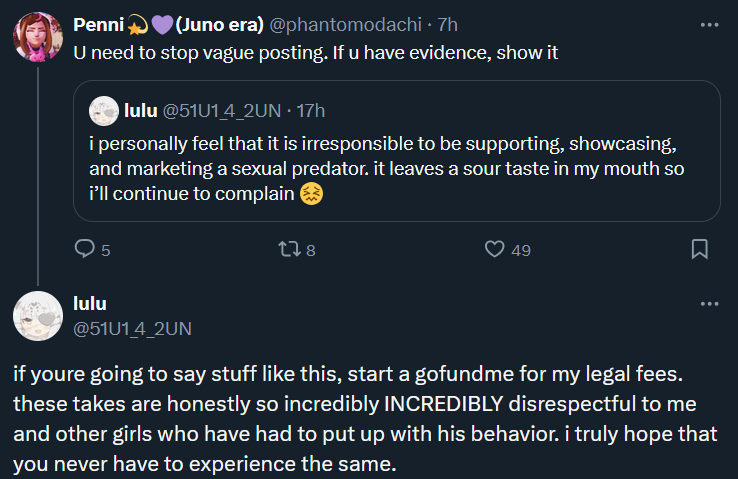Image resolution: width=738 pixels, height=479 pixels.
Task: Click @51U1_4_2UN handle under lulu's reply name
Action: (132, 327)
